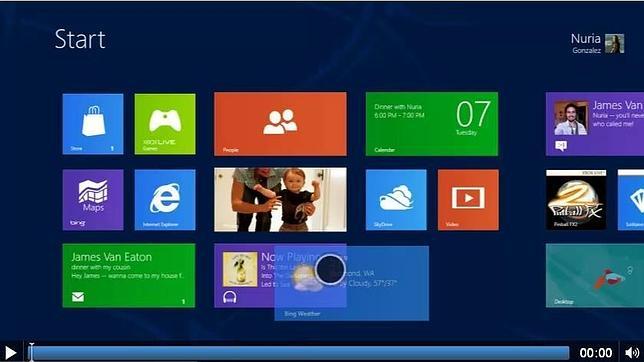The height and width of the screenshot is (362, 644).
Task: Open the Video tile
Action: tap(468, 200)
